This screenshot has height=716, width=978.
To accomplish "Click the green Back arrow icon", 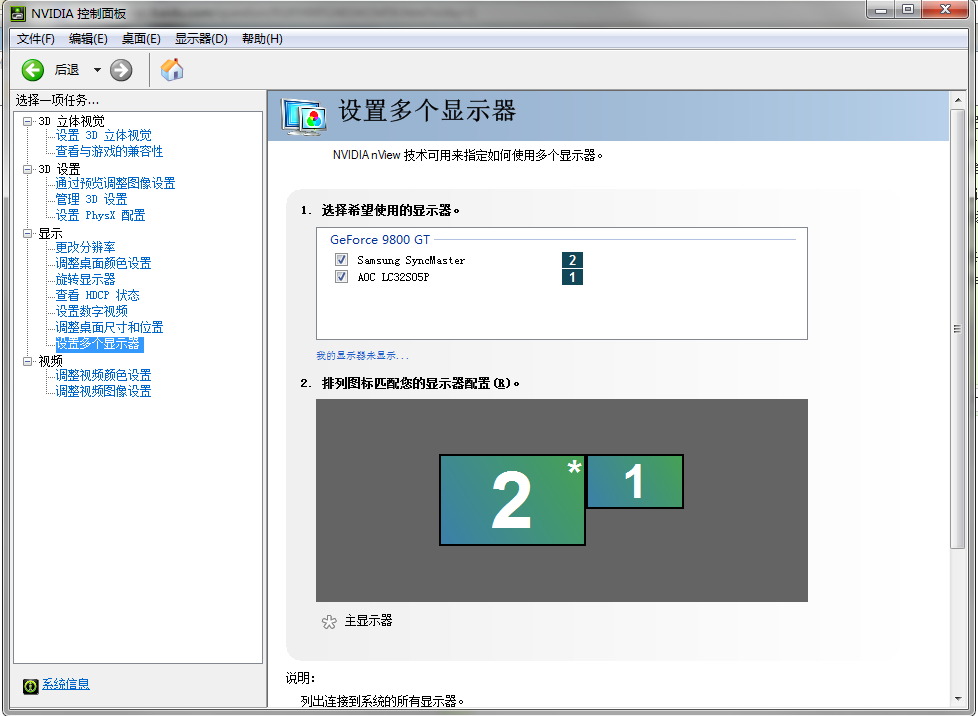I will coord(32,70).
